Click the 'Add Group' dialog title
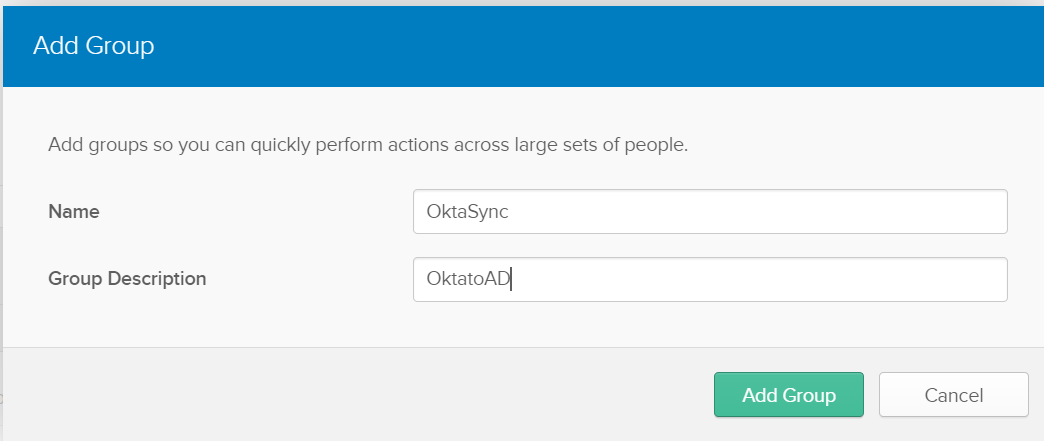Screen dimensions: 1044x441 [94, 45]
